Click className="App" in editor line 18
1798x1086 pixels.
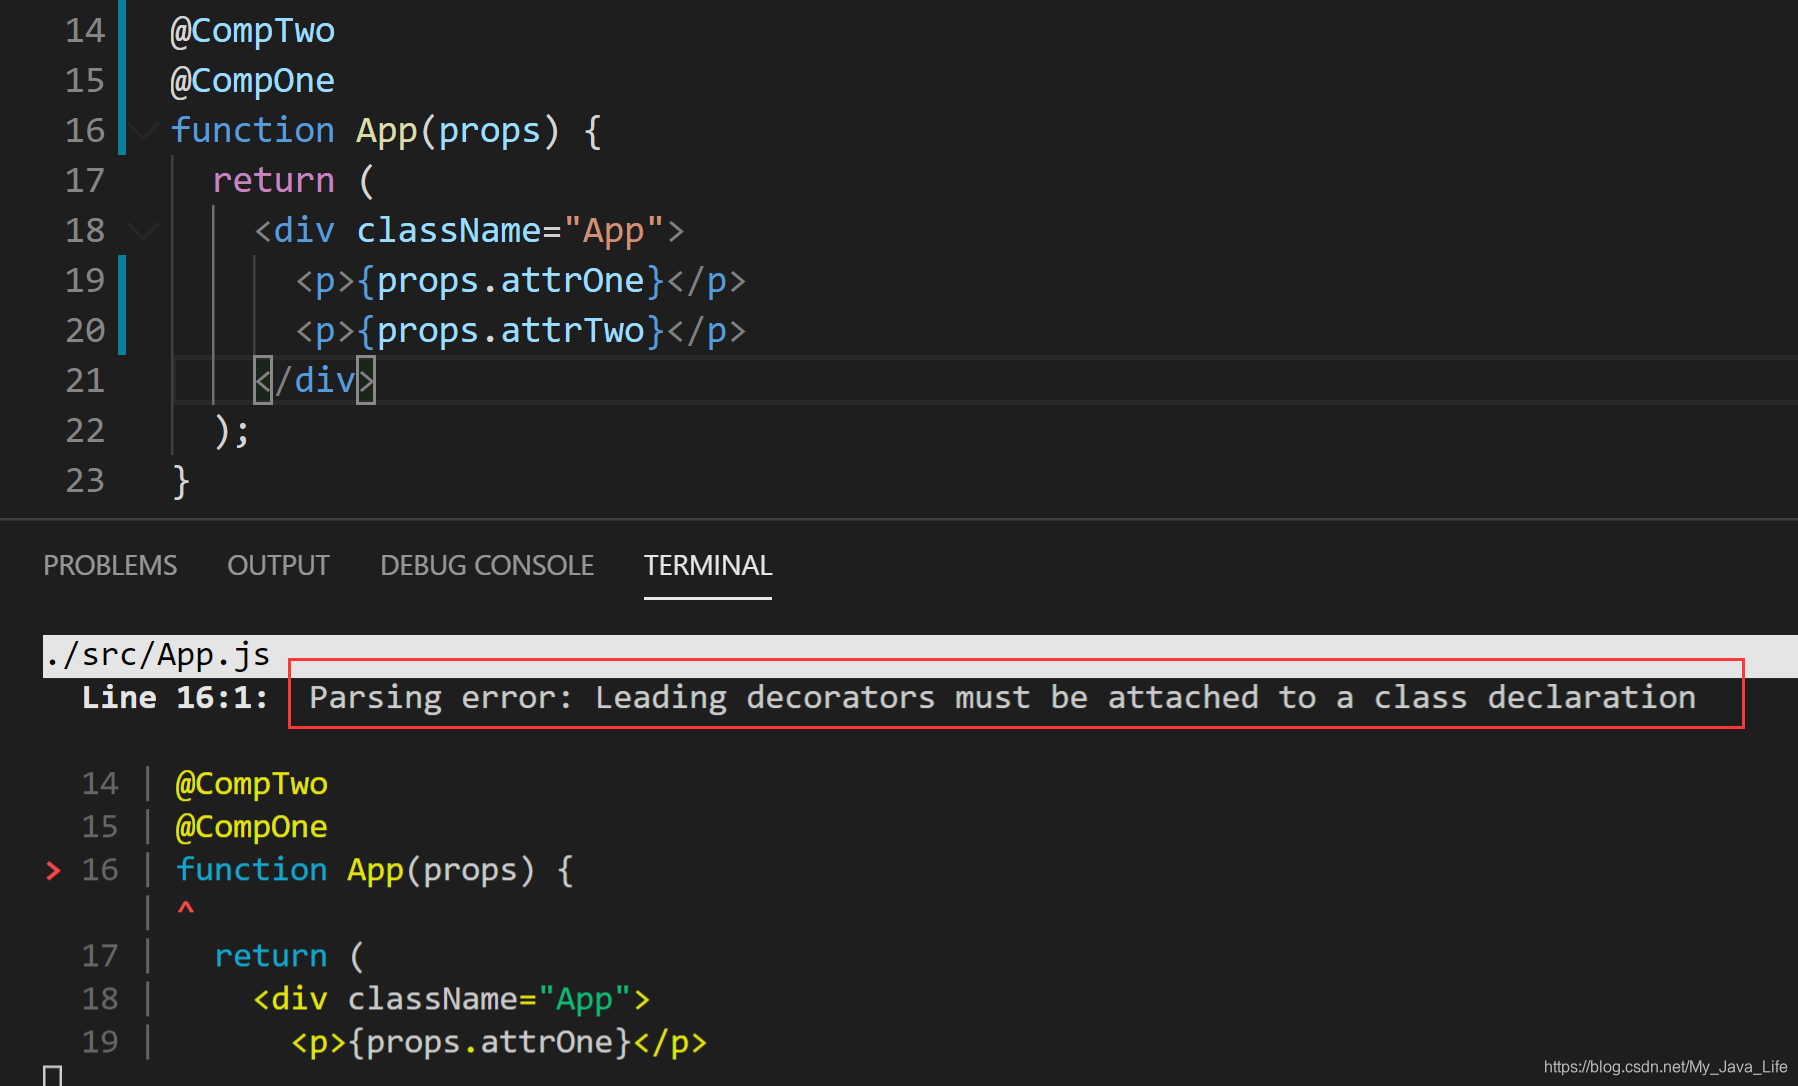(510, 231)
